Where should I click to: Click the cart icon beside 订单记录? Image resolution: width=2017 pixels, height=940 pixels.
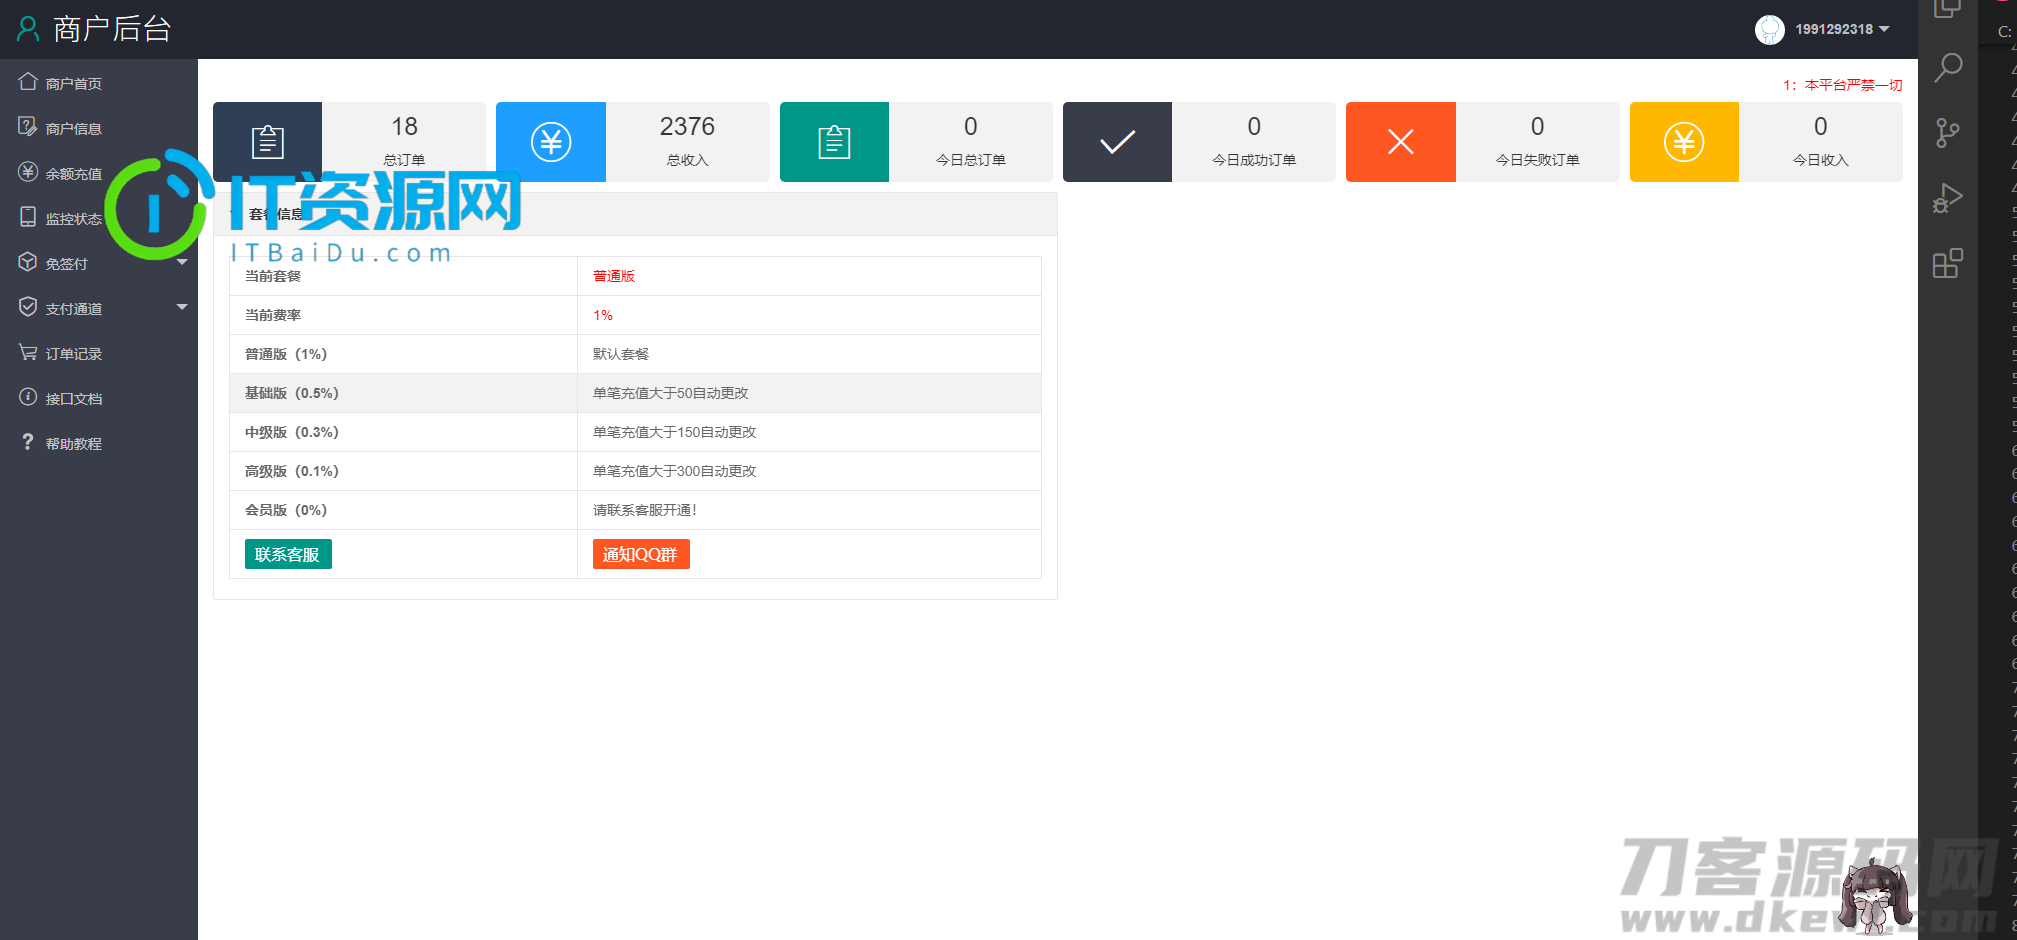28,352
